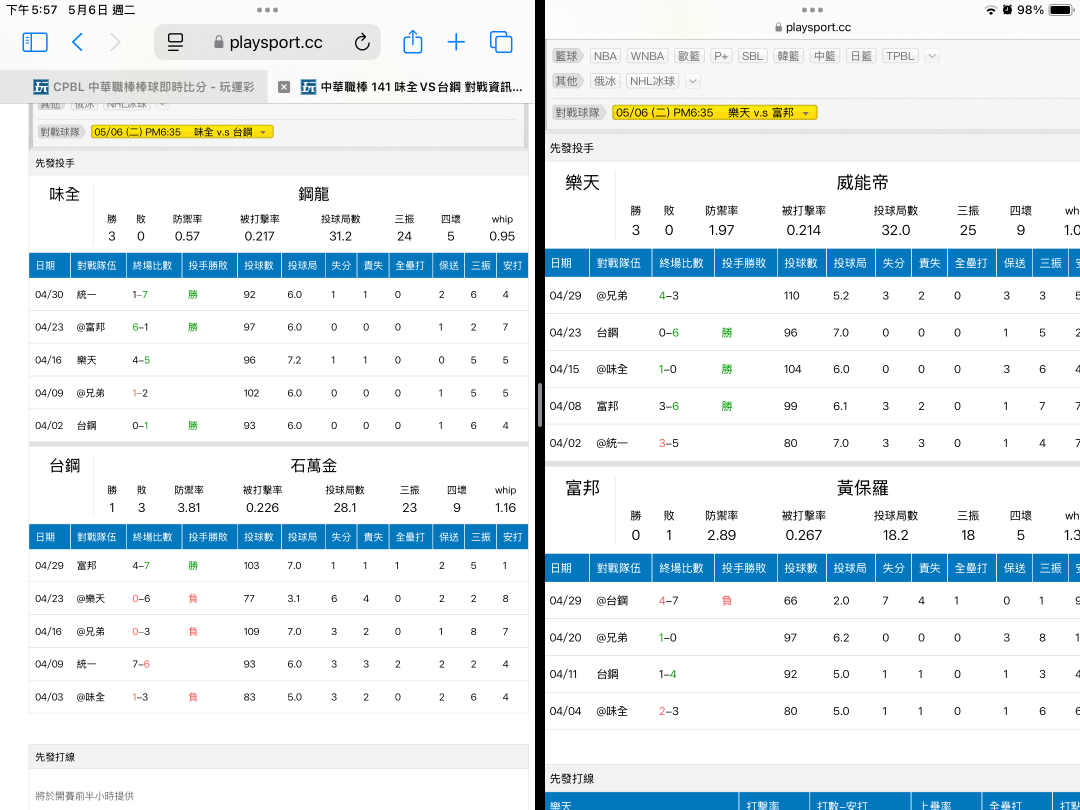
Task: Tap the 04/30 統一 row for 鋼龍
Action: click(x=278, y=294)
